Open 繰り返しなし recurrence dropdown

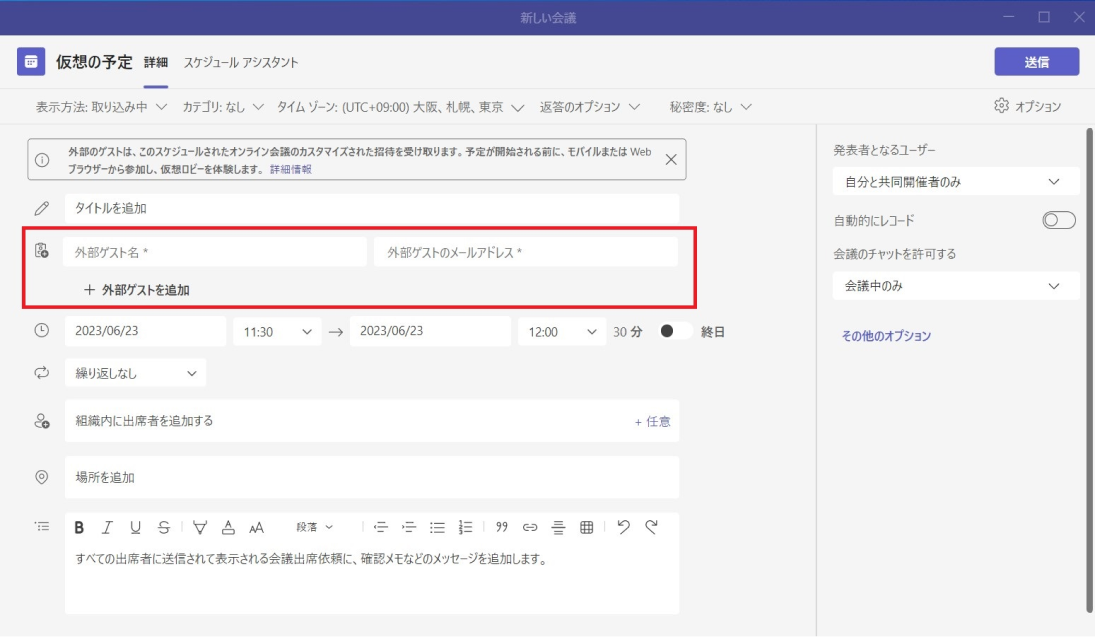[135, 373]
